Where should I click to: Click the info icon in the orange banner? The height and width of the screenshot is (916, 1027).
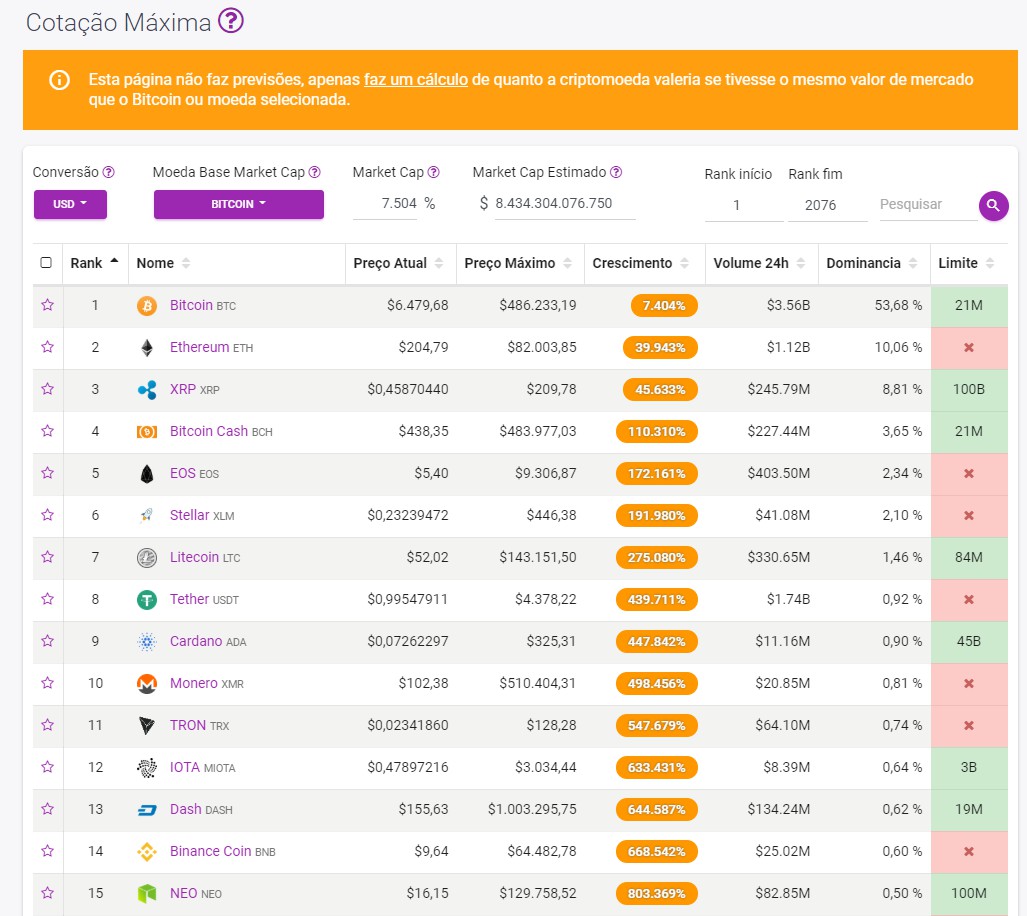click(59, 81)
